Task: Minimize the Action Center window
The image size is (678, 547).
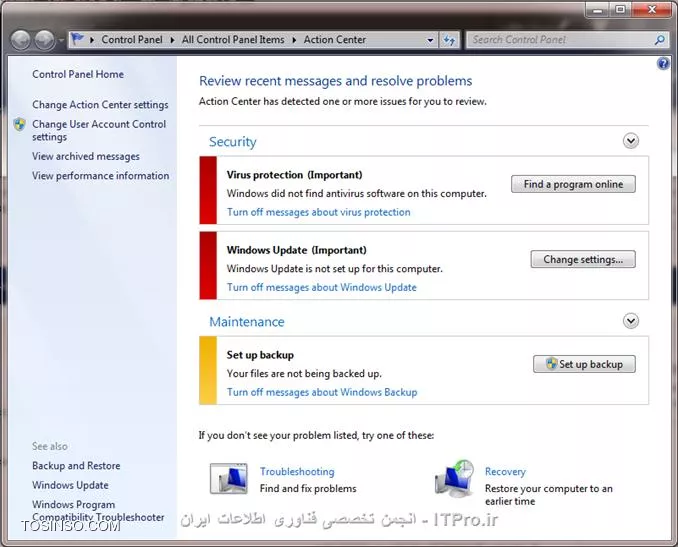Action: 598,10
